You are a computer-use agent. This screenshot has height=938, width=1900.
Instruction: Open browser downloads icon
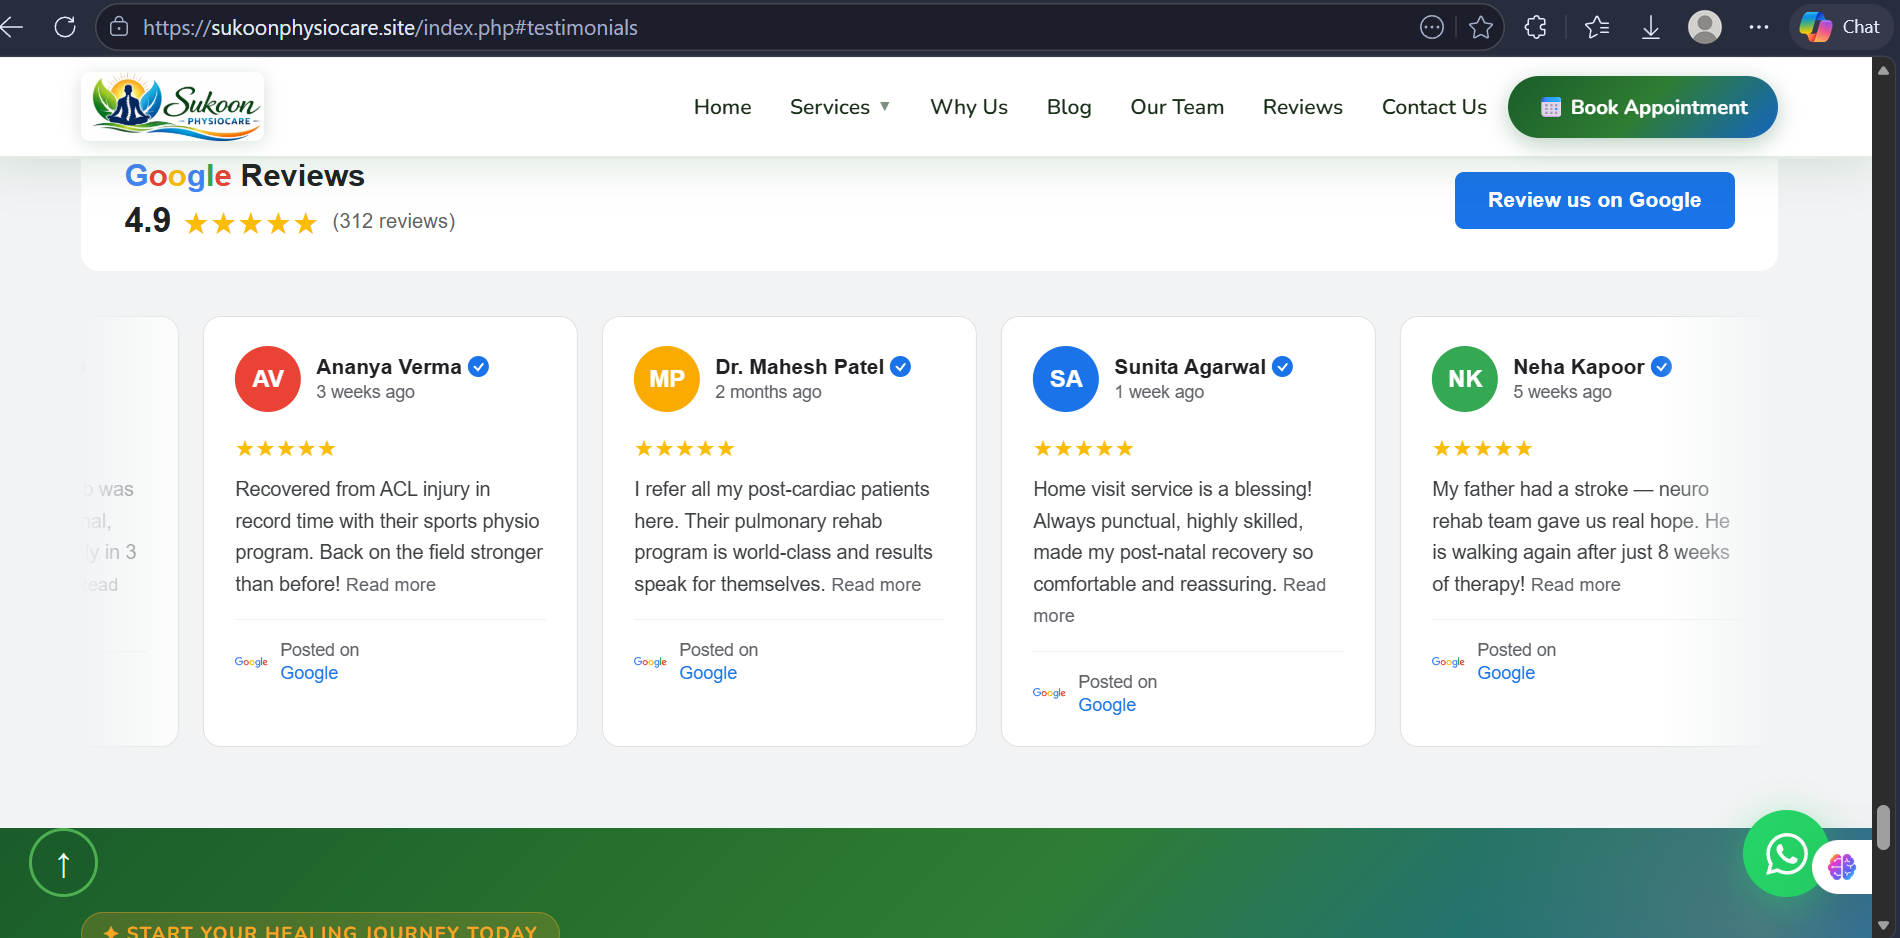[1651, 28]
